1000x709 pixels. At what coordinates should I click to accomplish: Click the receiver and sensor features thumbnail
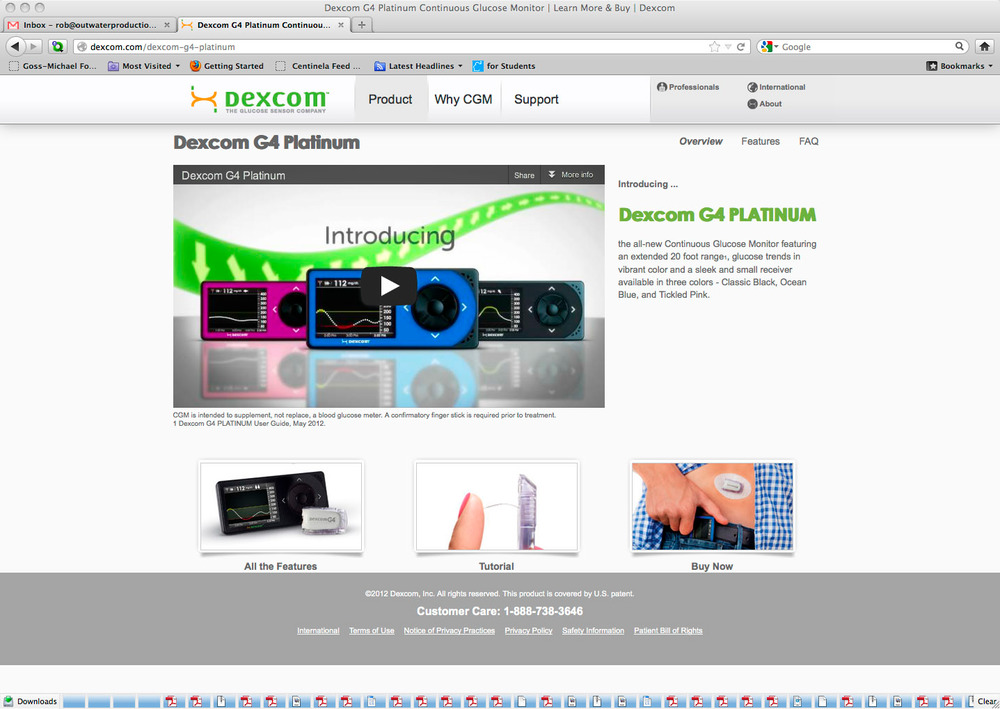(x=281, y=506)
